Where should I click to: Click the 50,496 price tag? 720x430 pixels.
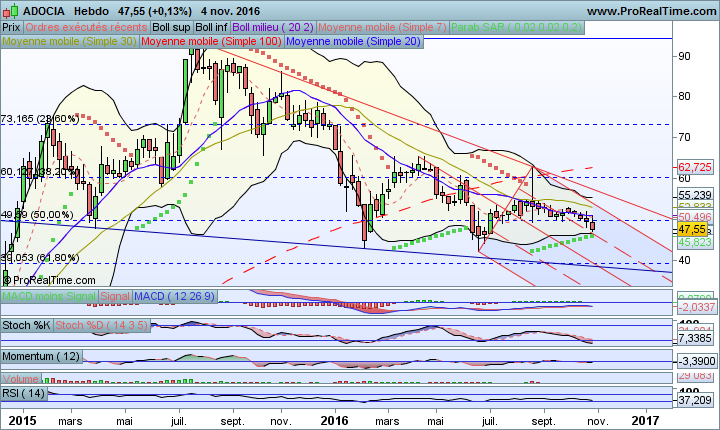click(695, 217)
